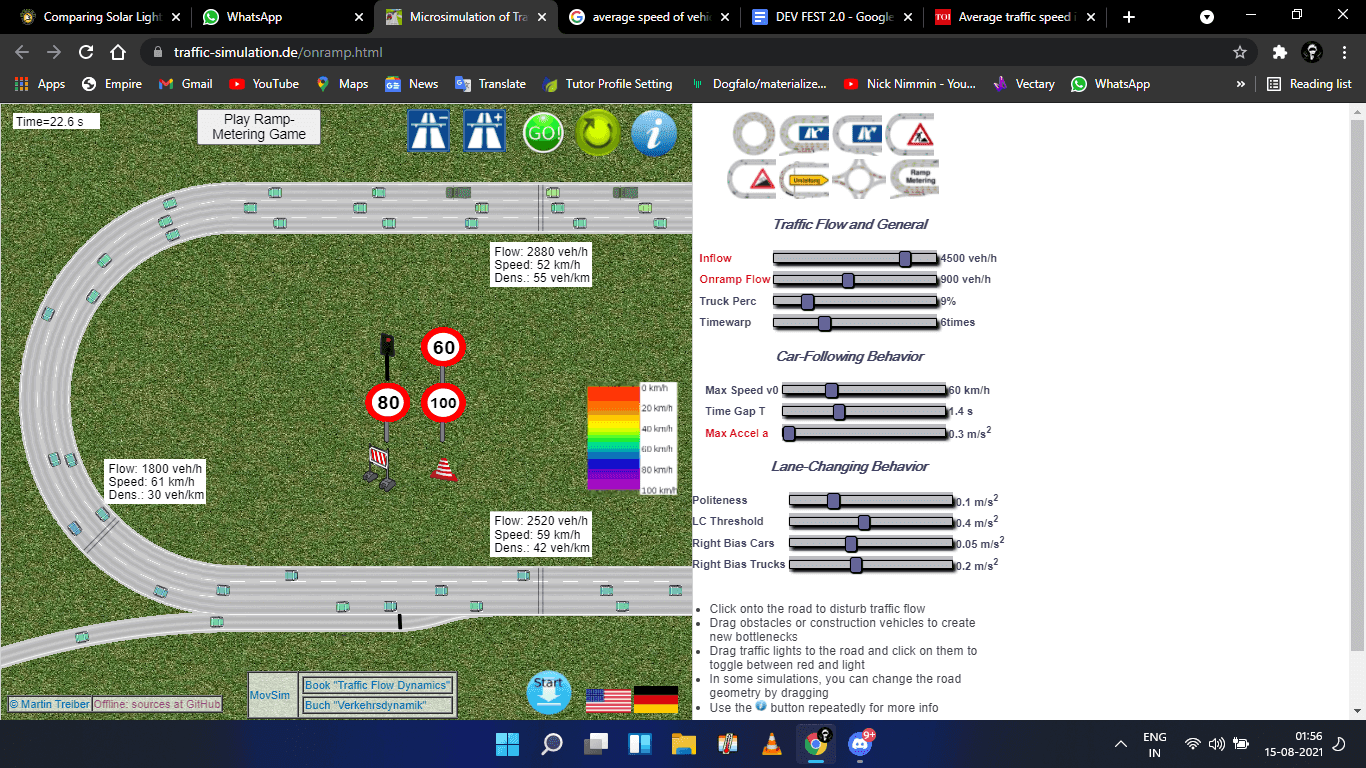Click the Politeness slider
This screenshot has height=768, width=1366.
coord(871,501)
